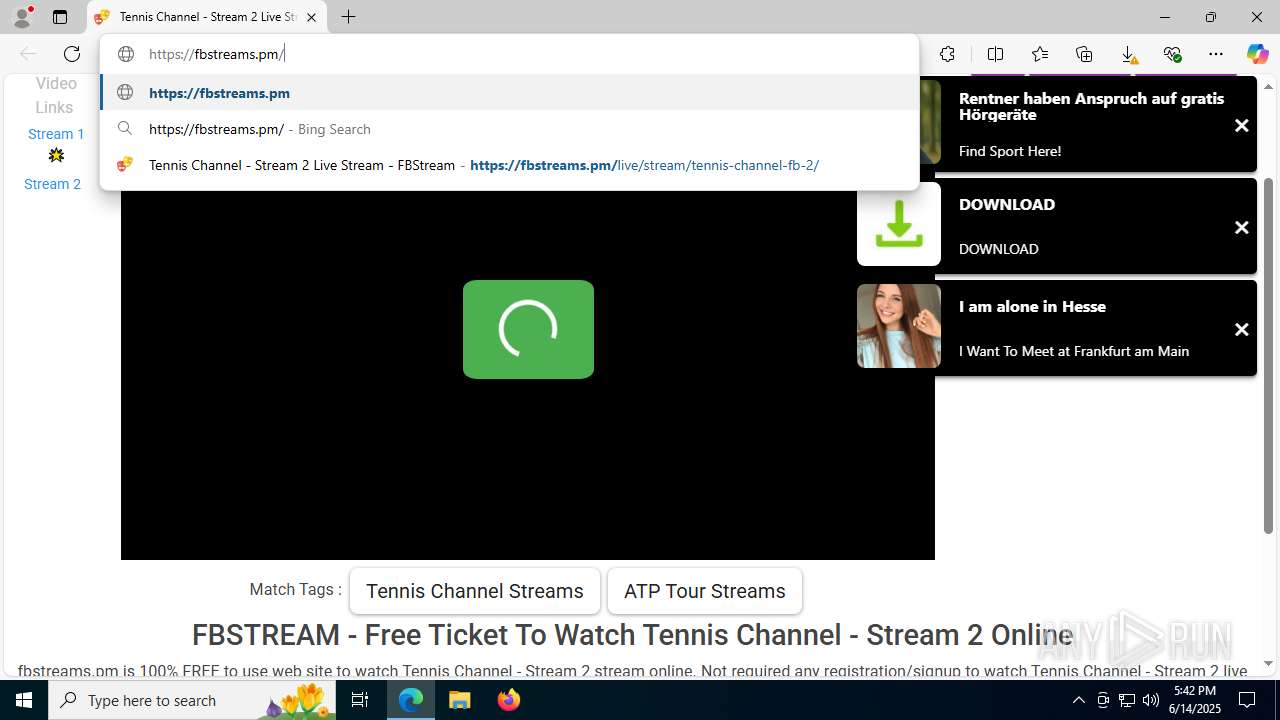The height and width of the screenshot is (720, 1280).
Task: Click the green loading player button
Action: pos(528,329)
